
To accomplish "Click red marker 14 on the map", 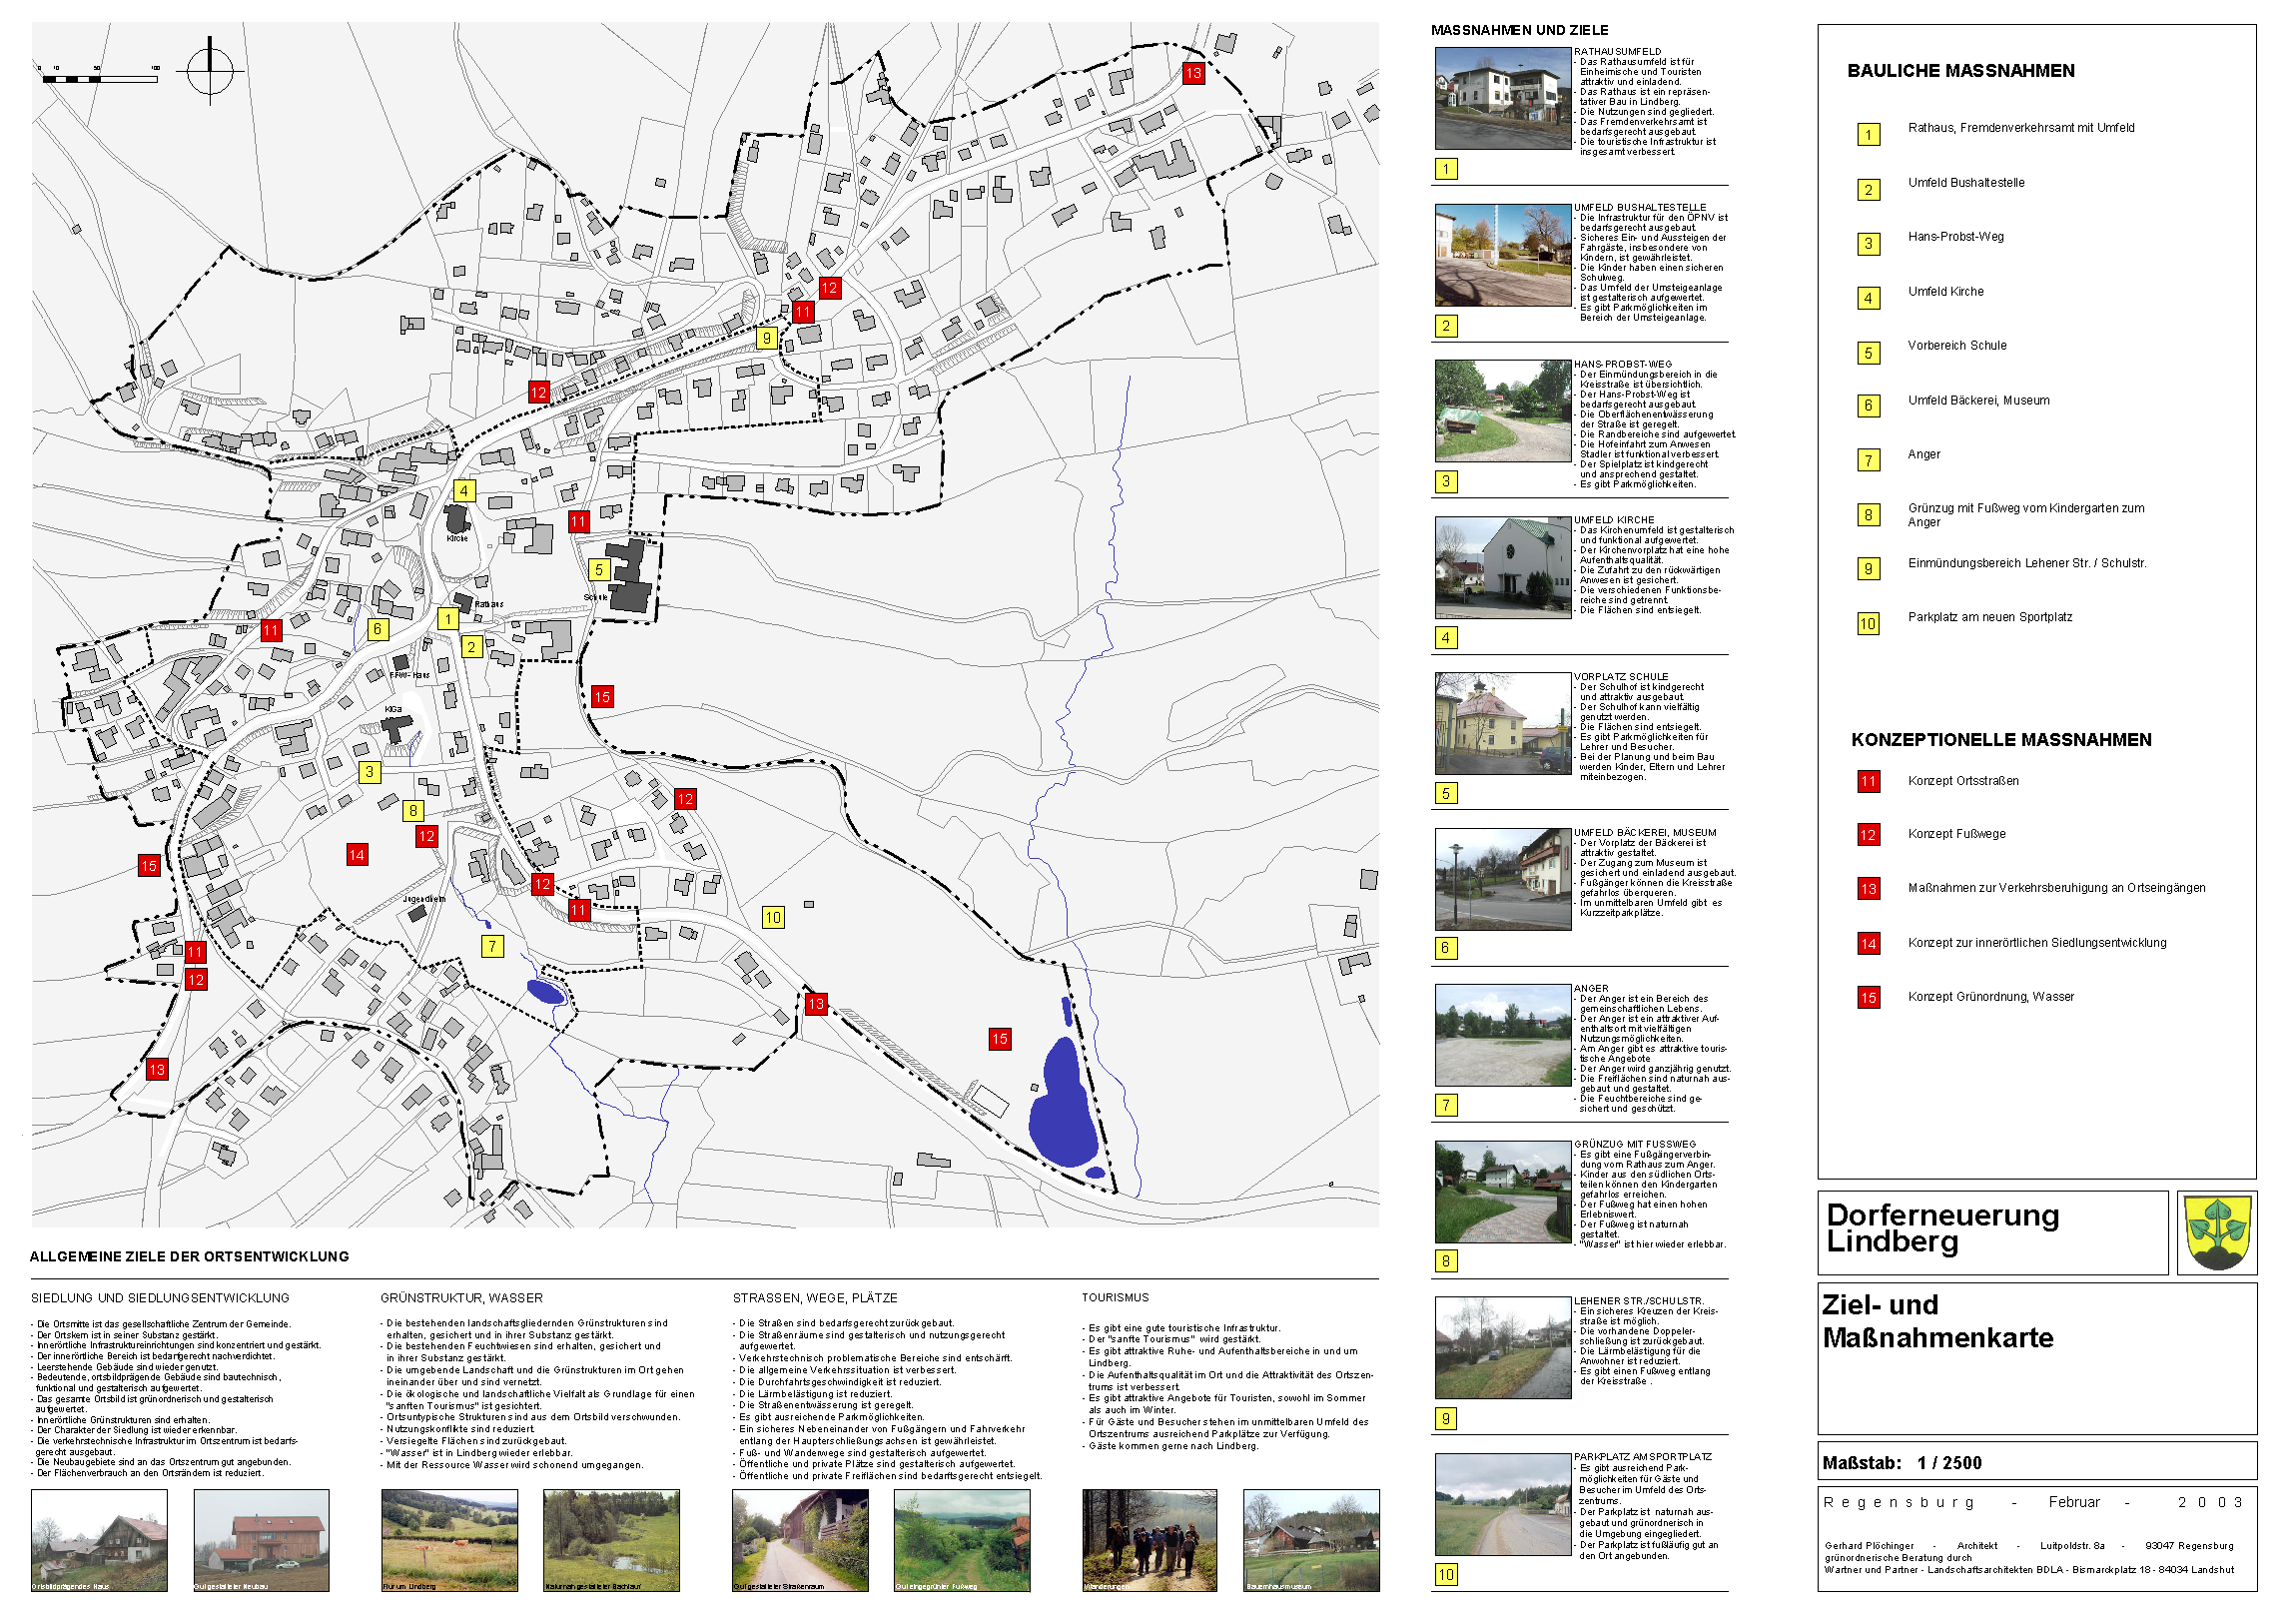I will click(357, 854).
